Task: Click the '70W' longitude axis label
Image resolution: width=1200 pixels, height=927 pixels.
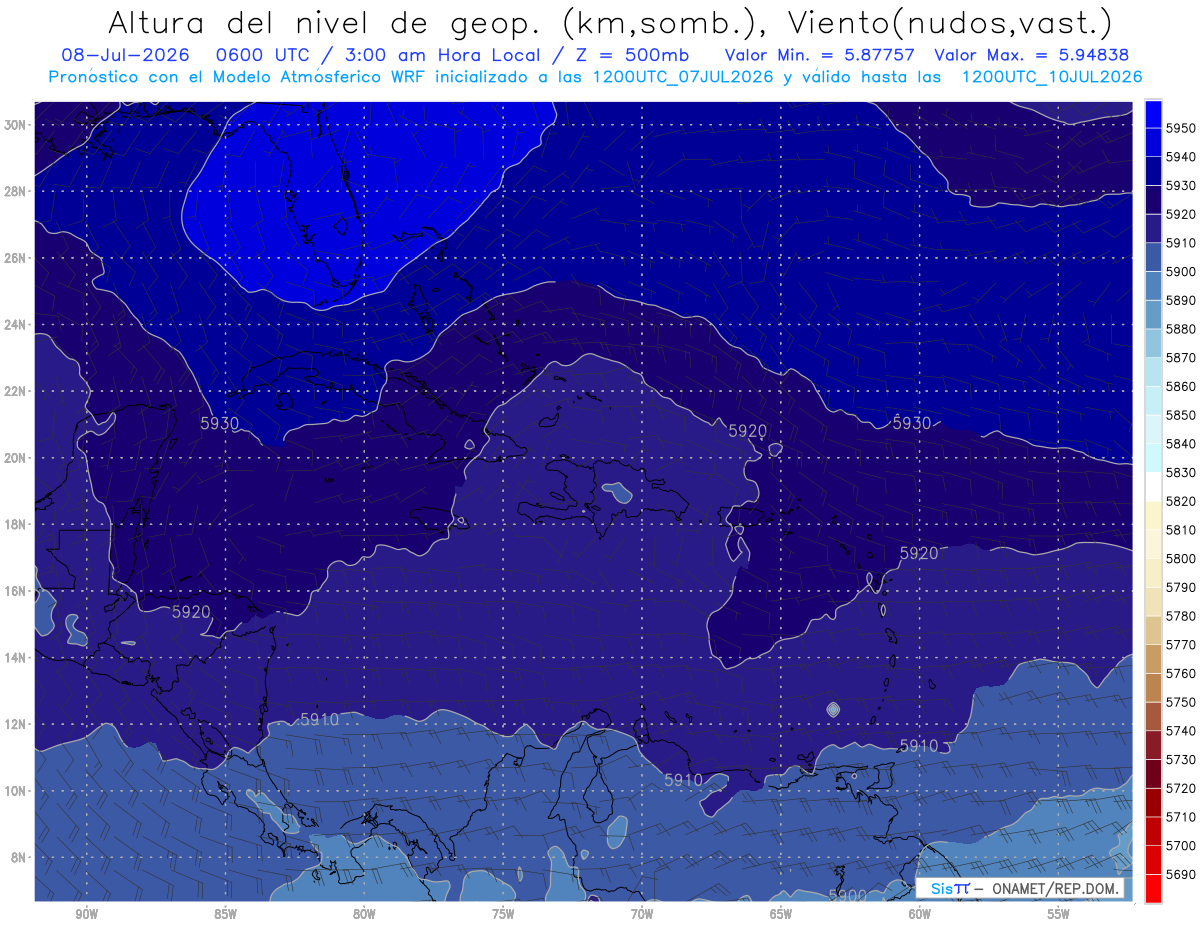Action: click(x=642, y=914)
